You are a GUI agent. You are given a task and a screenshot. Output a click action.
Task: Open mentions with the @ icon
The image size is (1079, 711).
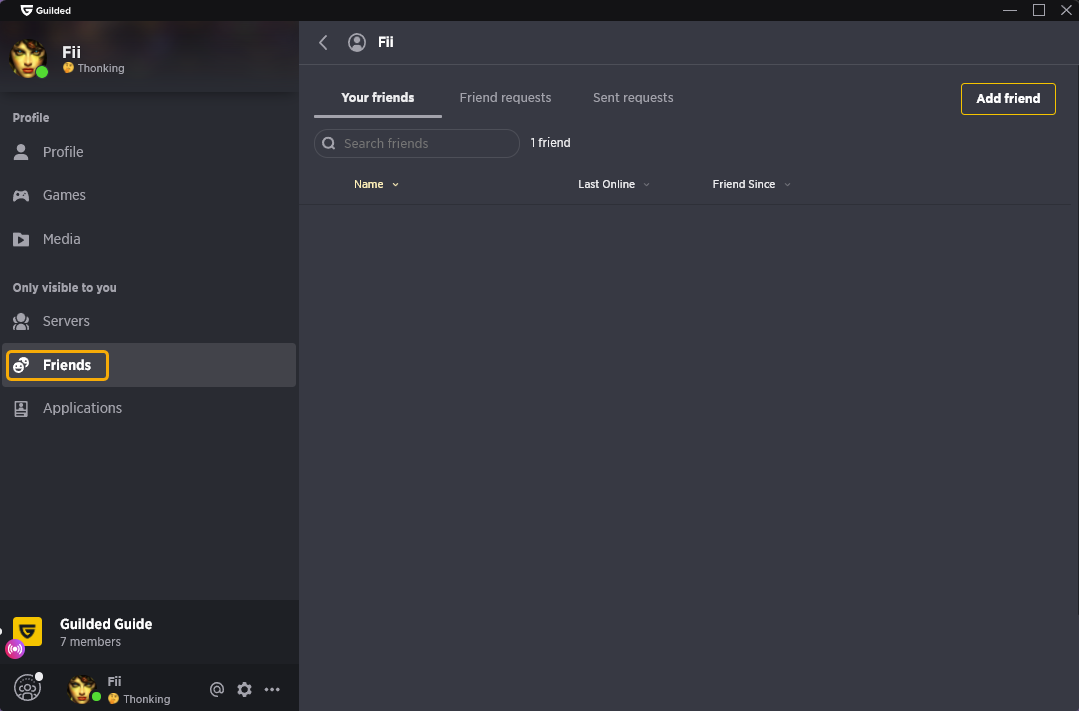(217, 689)
